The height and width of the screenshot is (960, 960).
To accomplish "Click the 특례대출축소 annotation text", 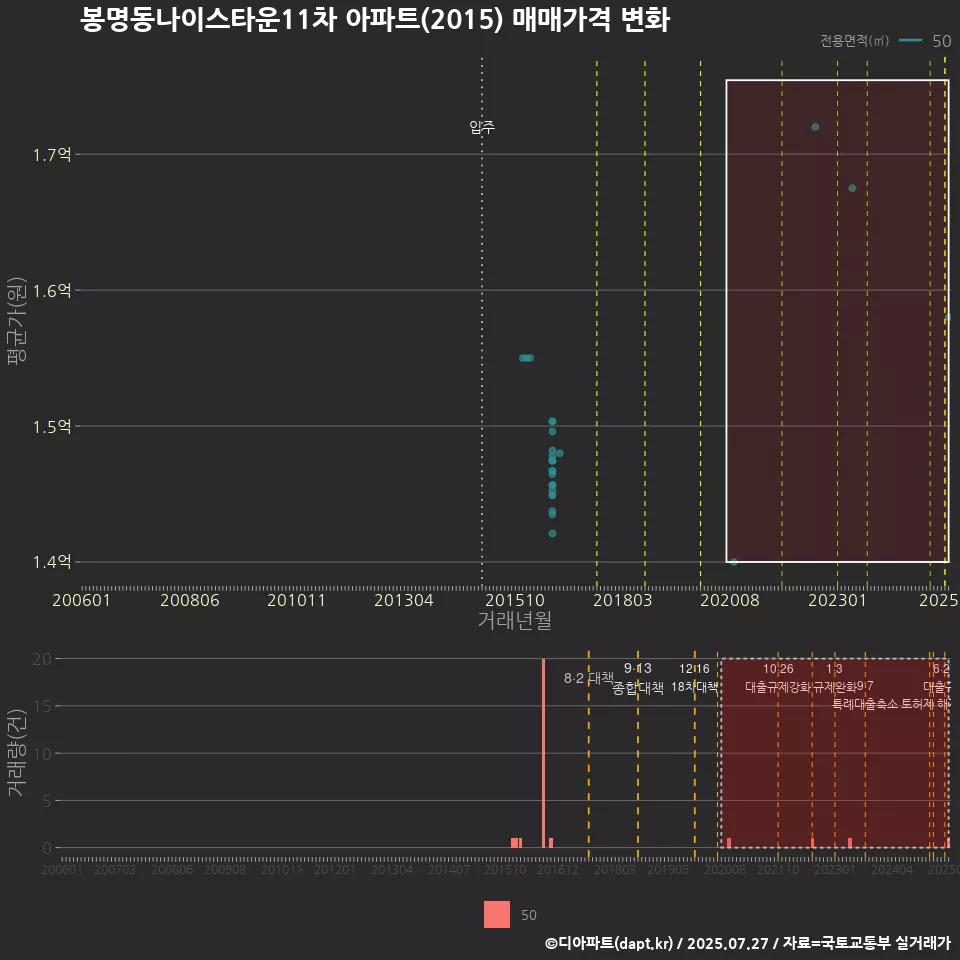I will click(x=864, y=704).
